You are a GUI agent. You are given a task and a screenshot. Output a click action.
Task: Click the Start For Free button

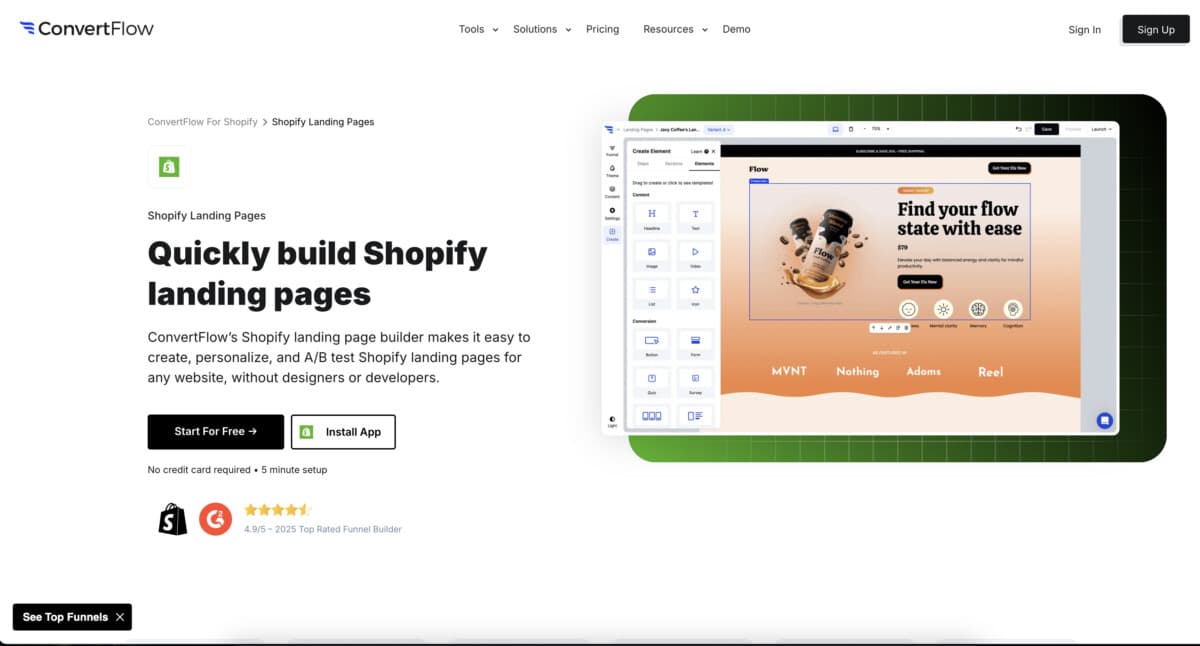(215, 432)
